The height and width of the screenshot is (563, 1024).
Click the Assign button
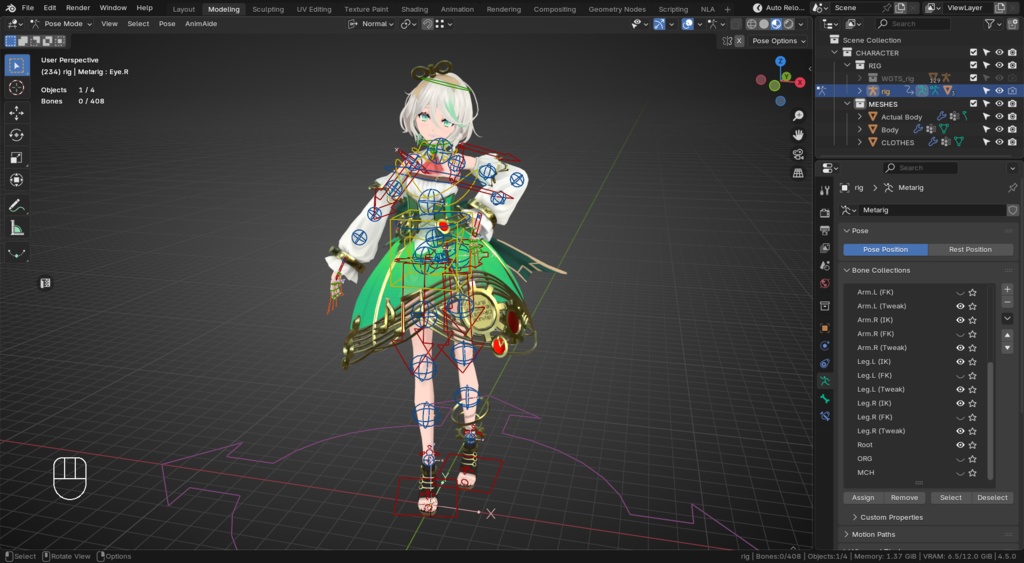point(863,498)
